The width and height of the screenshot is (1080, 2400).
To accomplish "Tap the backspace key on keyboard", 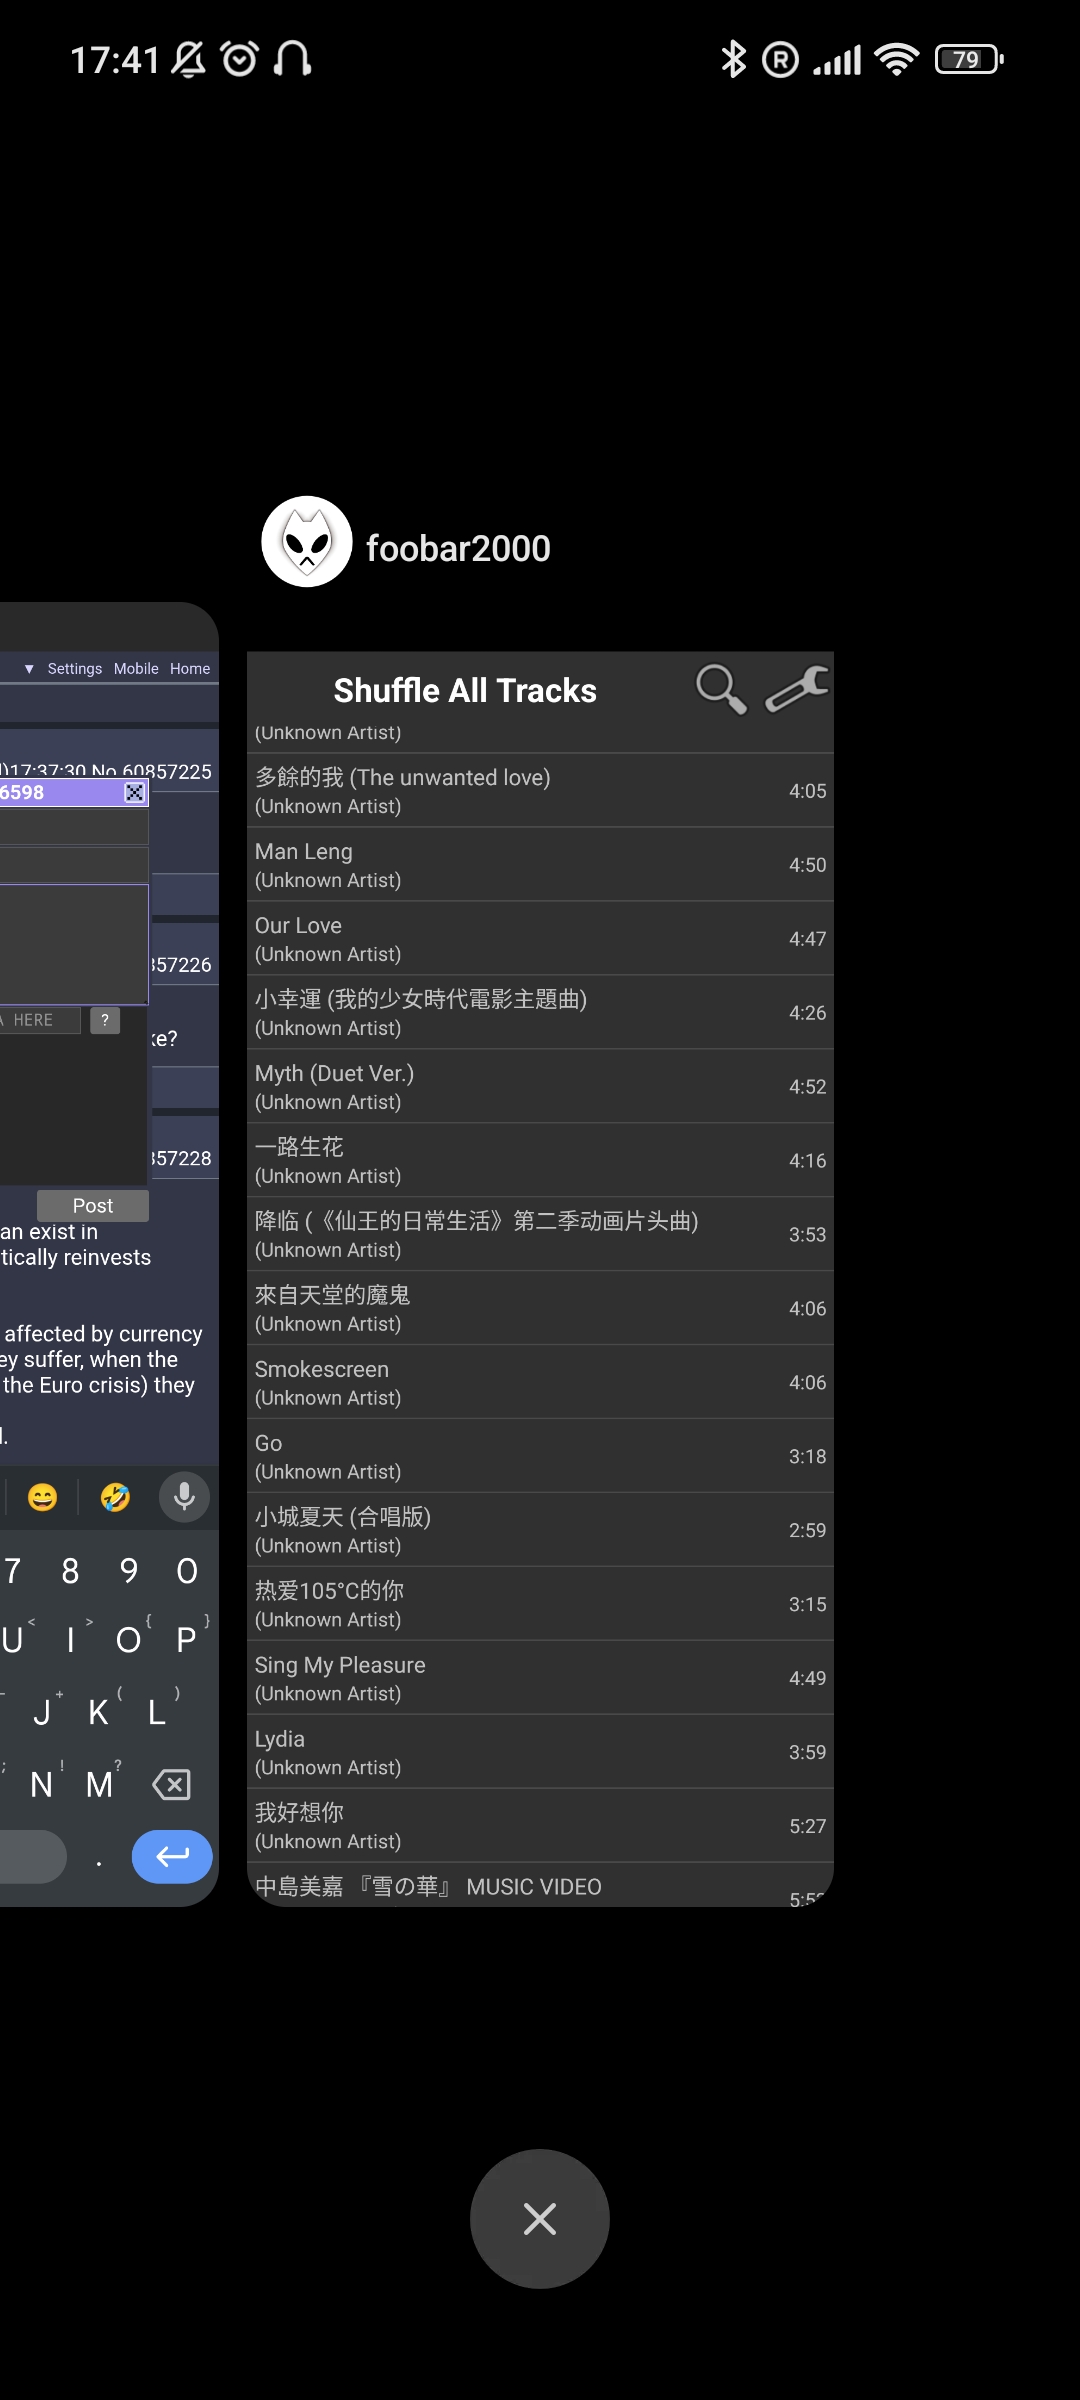I will point(171,1784).
